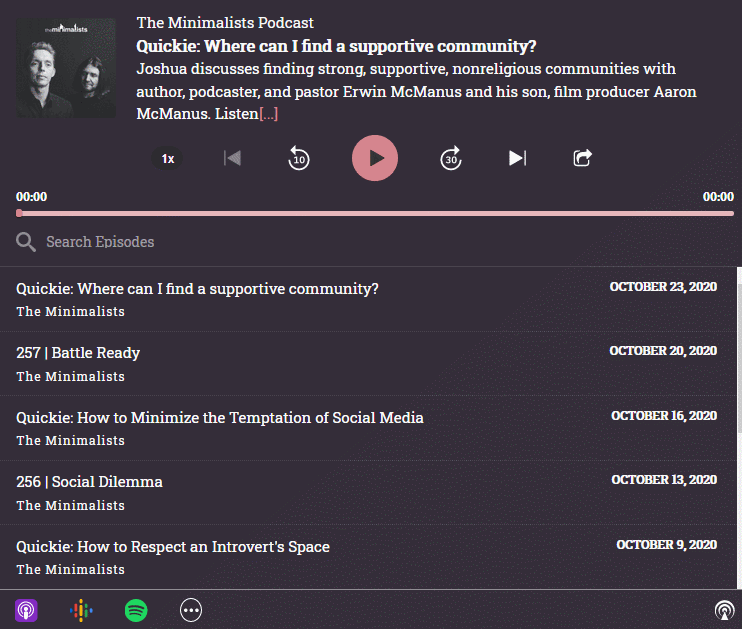Select episode '256 | Social Dilemma'
This screenshot has height=629, width=742.
[368, 493]
